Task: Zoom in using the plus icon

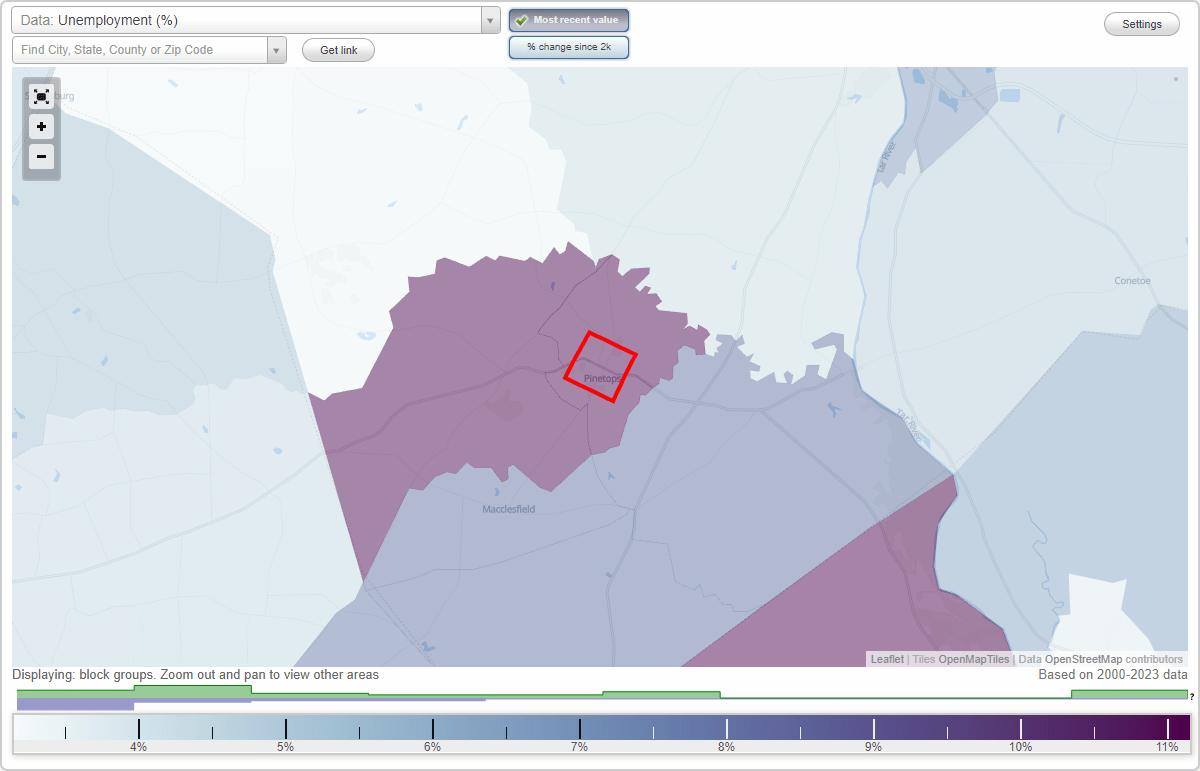Action: tap(41, 127)
